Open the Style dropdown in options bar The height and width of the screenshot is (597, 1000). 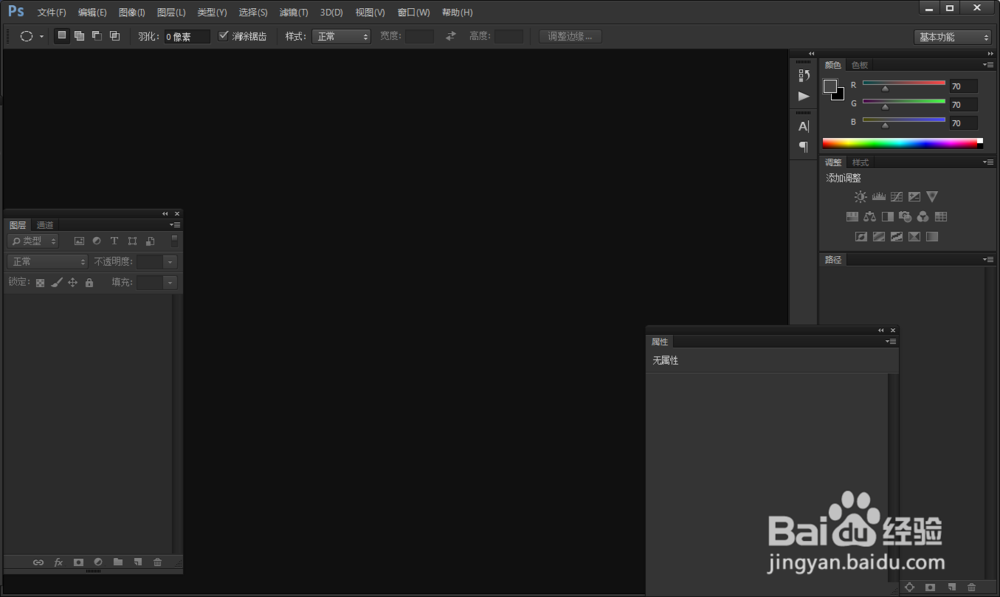(341, 36)
